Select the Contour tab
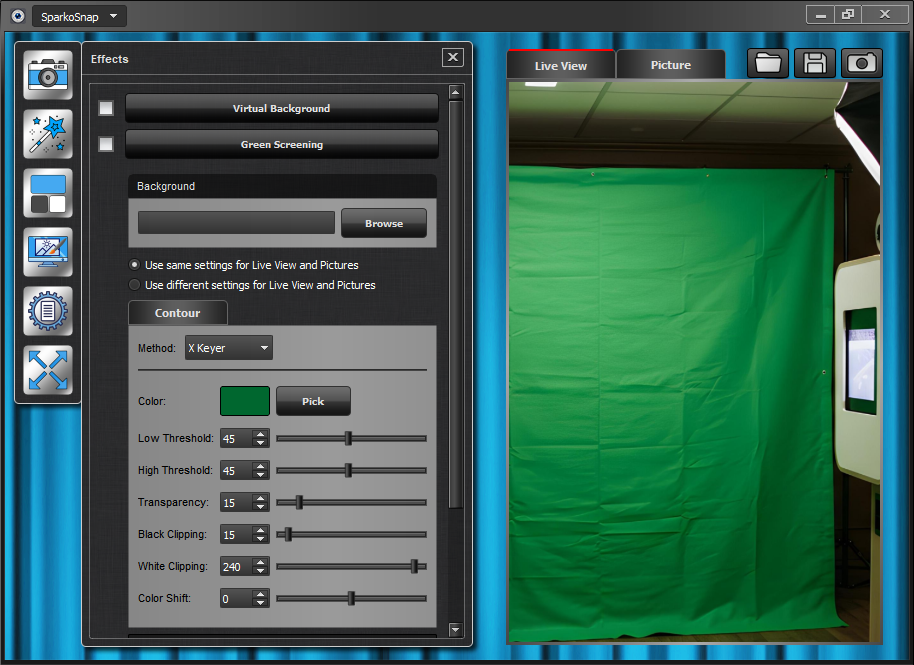Viewport: 914px width, 665px height. click(177, 313)
